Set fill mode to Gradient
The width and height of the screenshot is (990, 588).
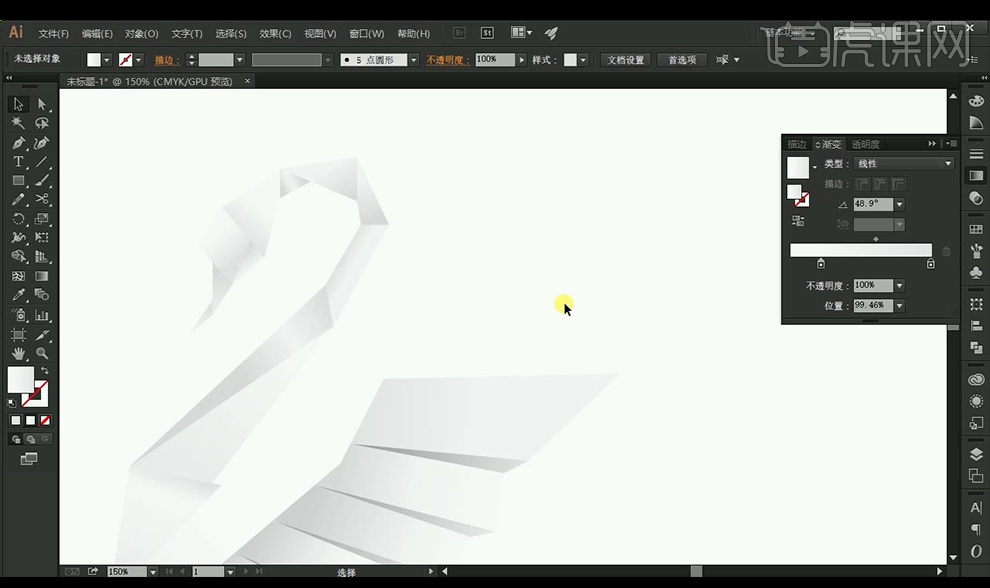coord(30,421)
